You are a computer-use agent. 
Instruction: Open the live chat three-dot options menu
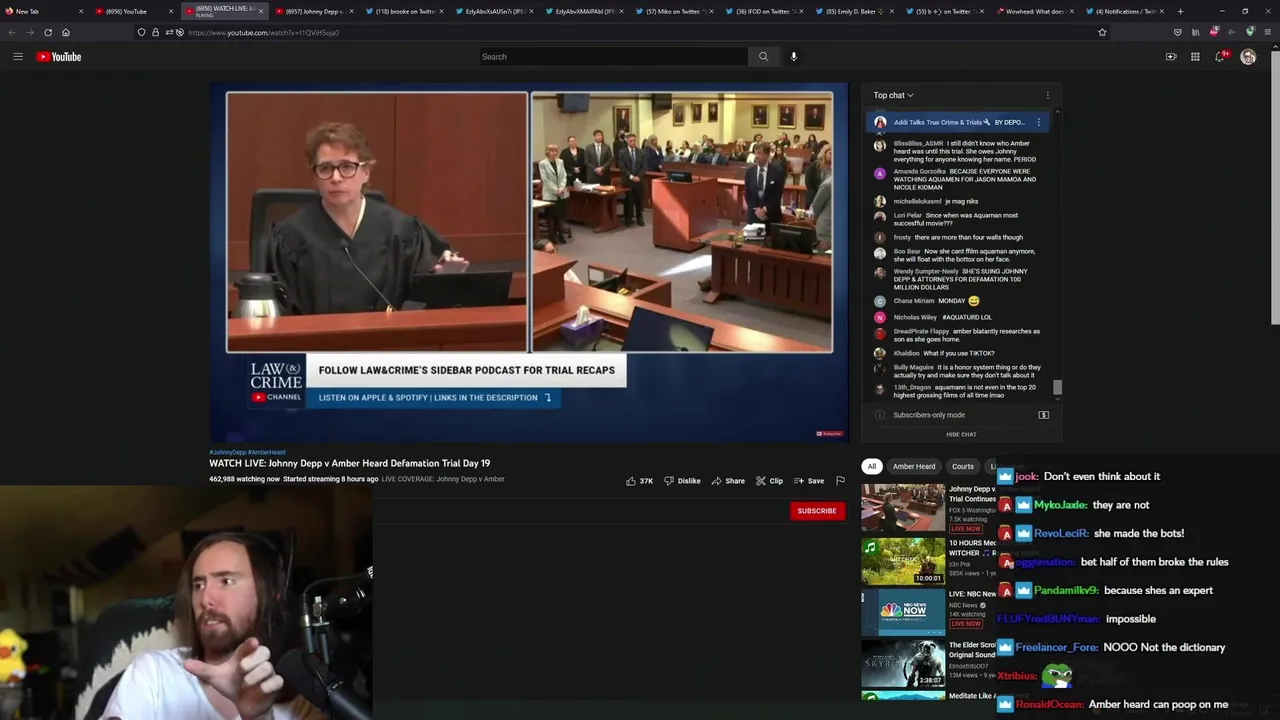tap(1047, 95)
